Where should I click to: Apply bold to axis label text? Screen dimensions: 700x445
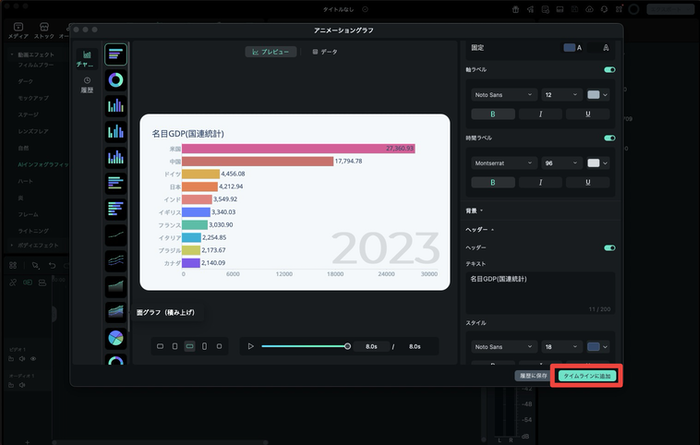pos(492,114)
